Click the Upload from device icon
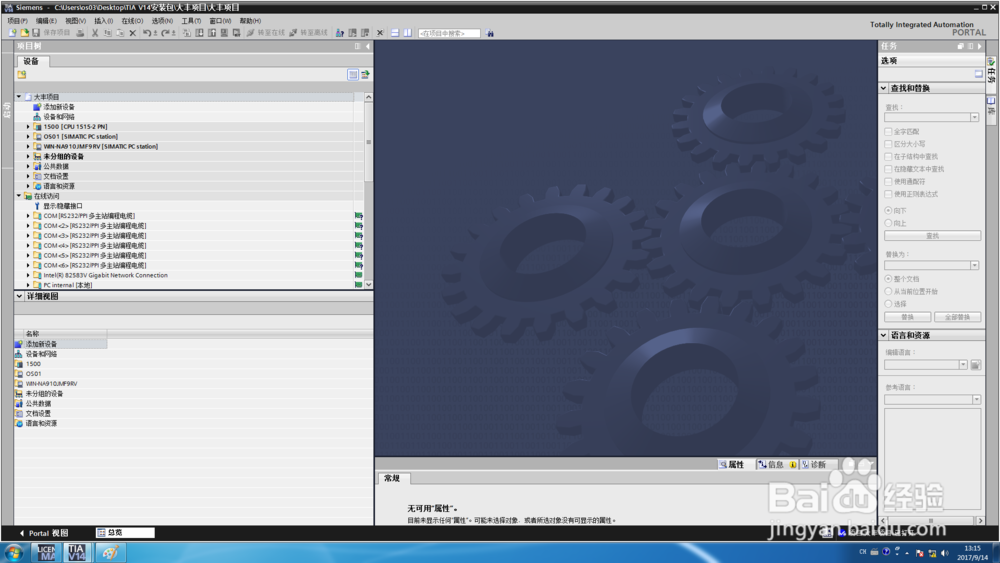The width and height of the screenshot is (1000, 563). (212, 33)
